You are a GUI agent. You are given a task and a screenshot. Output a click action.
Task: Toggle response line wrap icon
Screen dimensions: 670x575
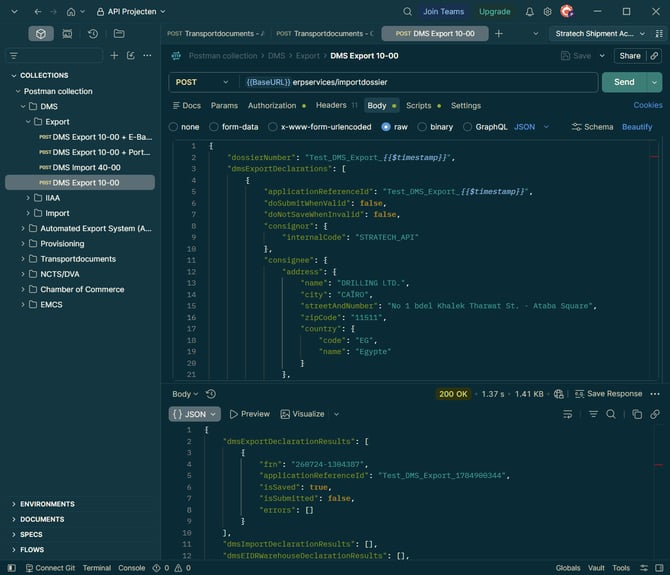click(x=567, y=414)
